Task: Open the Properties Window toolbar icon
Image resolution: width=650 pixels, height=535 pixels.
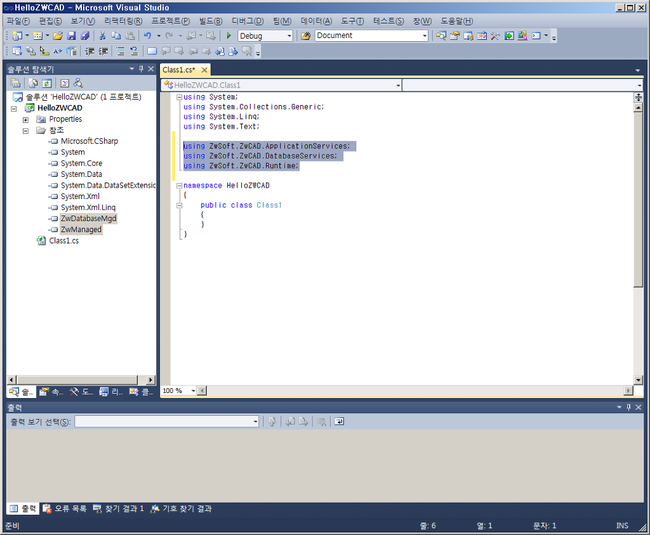Action: pos(455,36)
